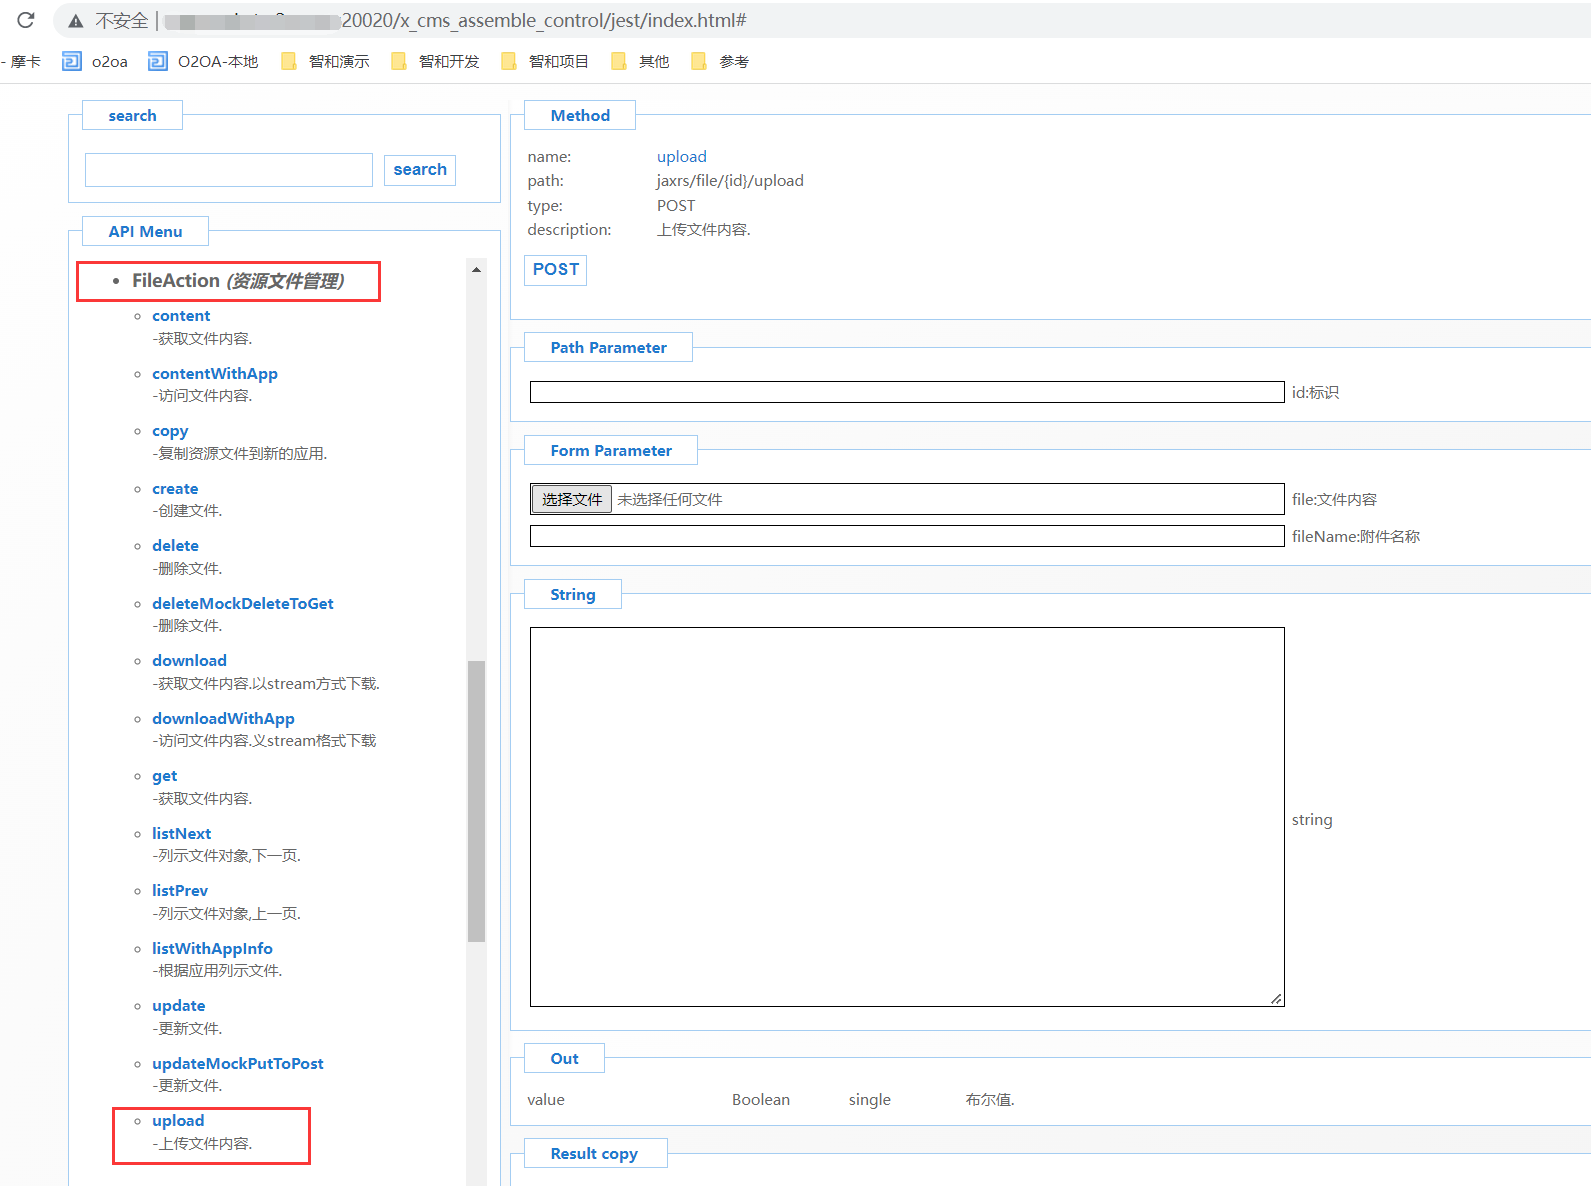Screen dimensions: 1591x1186
Task: Open the O2OA-本地 bookmark
Action: pos(204,62)
